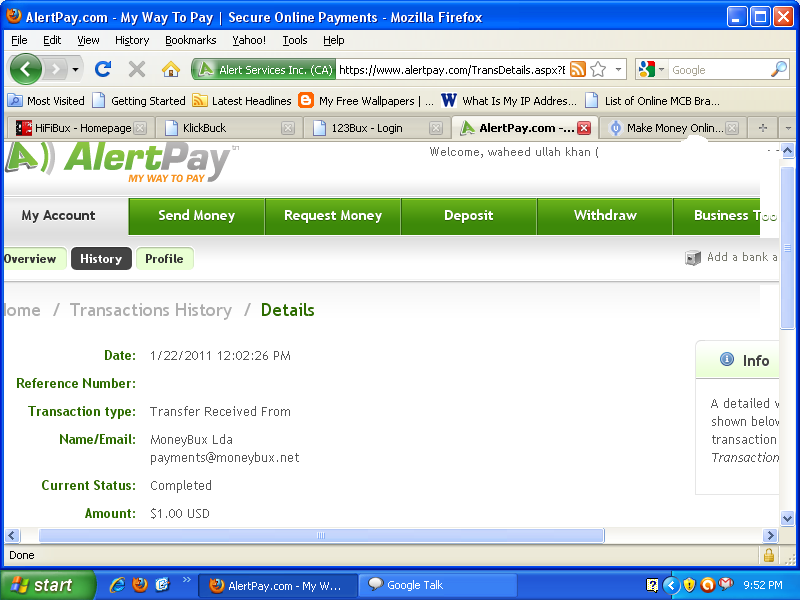Open Latest Headlines feed bookmark
Image resolution: width=800 pixels, height=600 pixels.
point(242,101)
